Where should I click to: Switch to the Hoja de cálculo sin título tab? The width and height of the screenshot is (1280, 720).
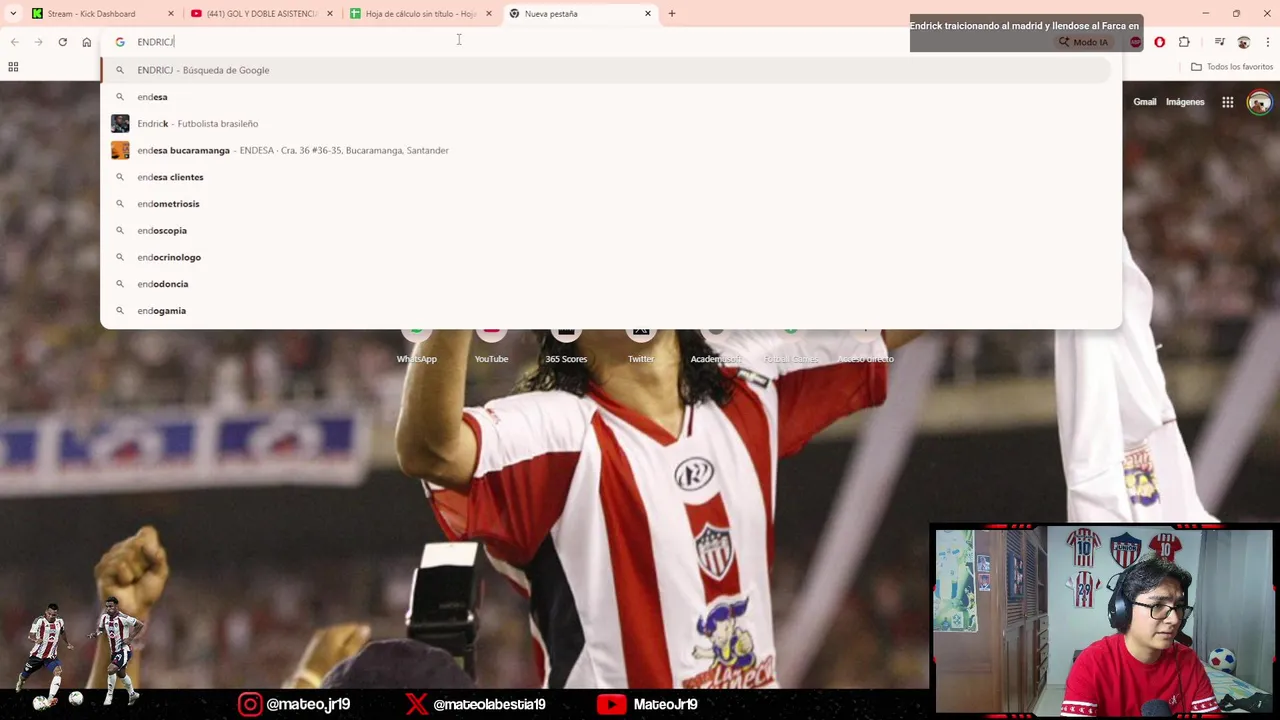pos(420,14)
